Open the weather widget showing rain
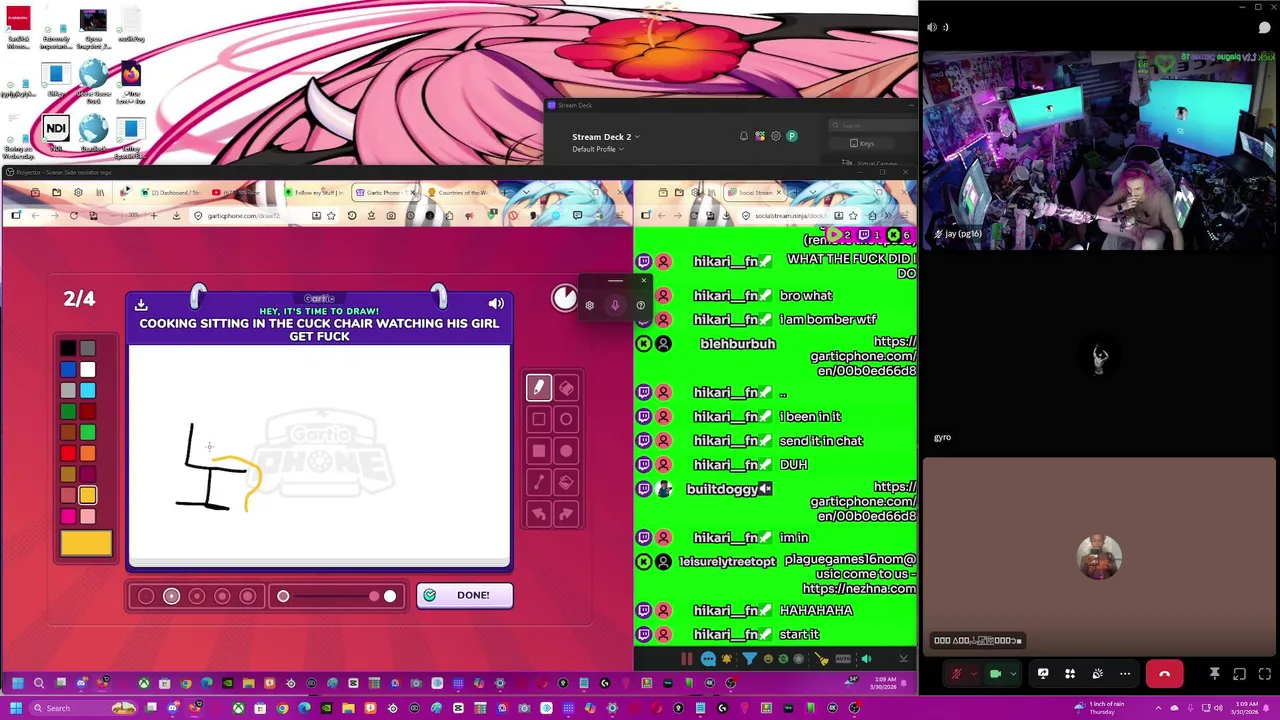Screen dimensions: 1280x720 [1100, 708]
